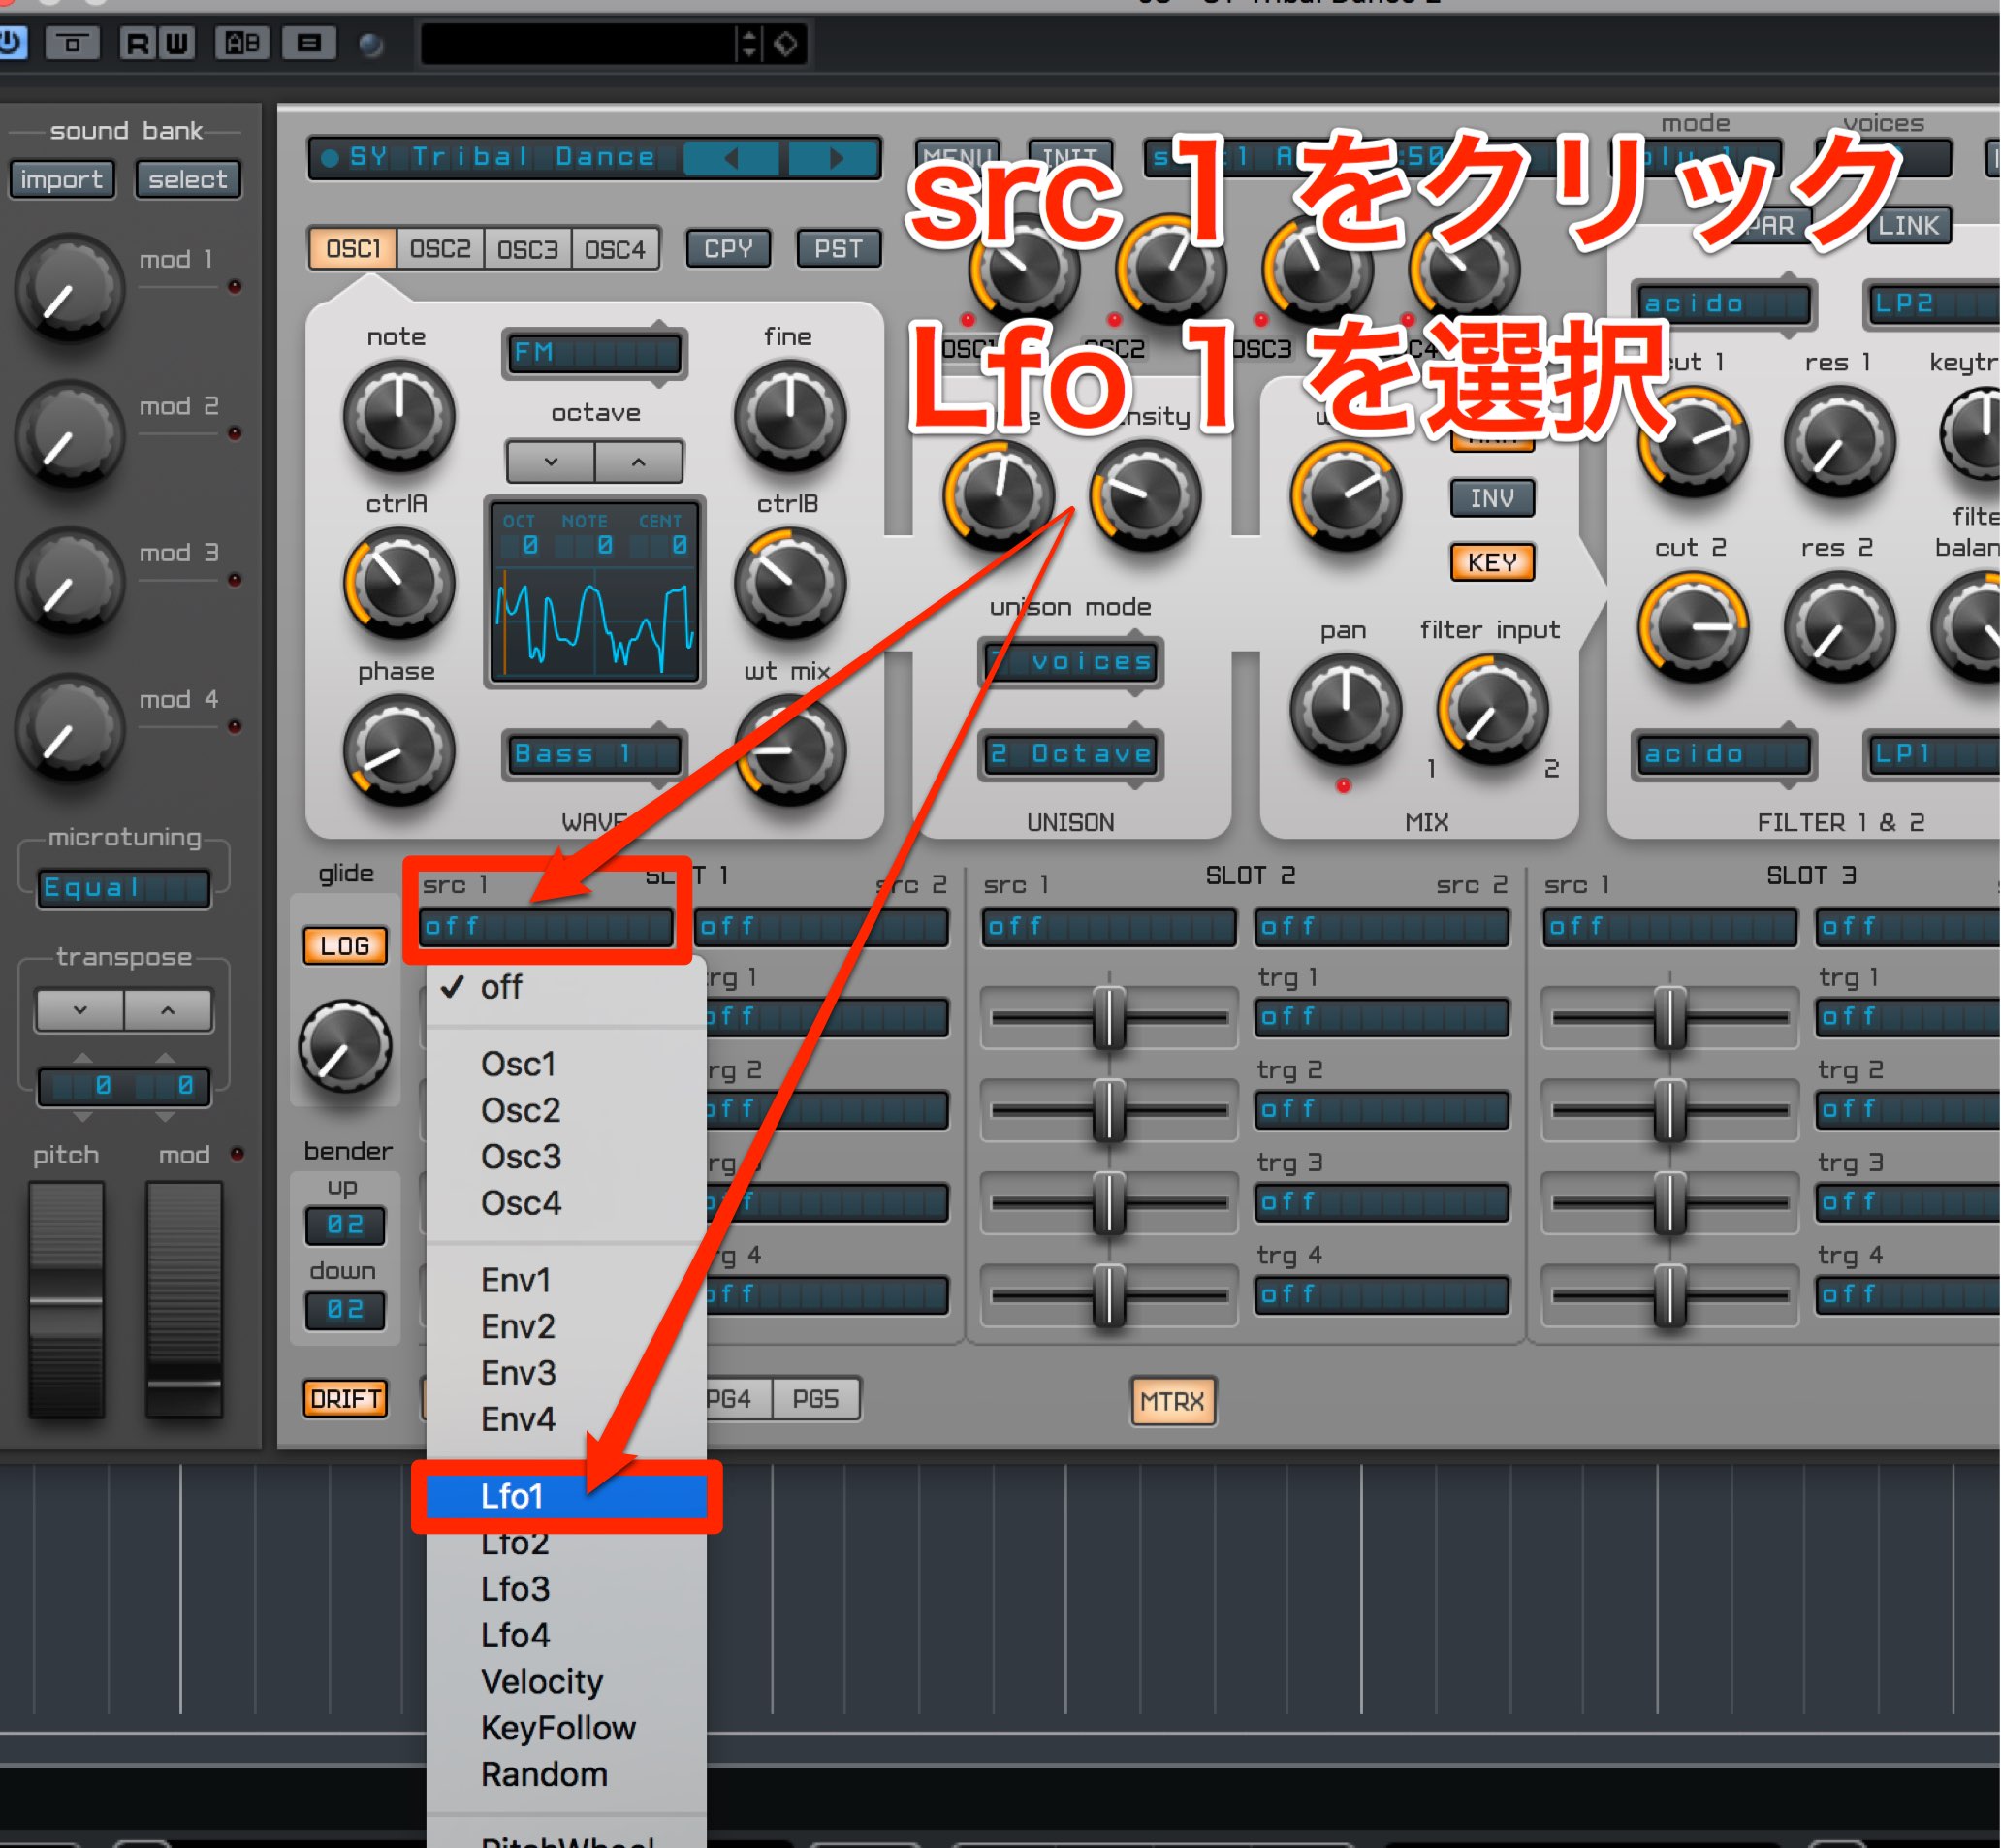This screenshot has height=1848, width=2001.
Task: Click the plugin power bypass icon
Action: click(10, 43)
